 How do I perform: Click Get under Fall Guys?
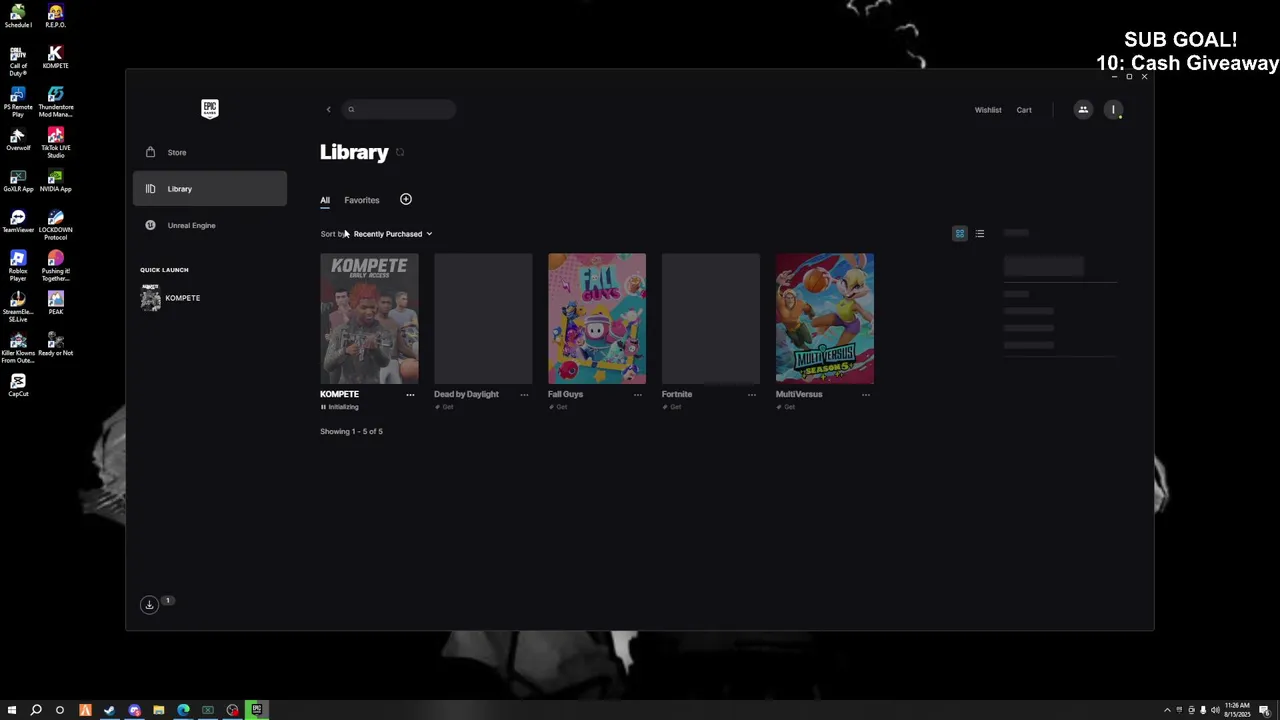[558, 407]
